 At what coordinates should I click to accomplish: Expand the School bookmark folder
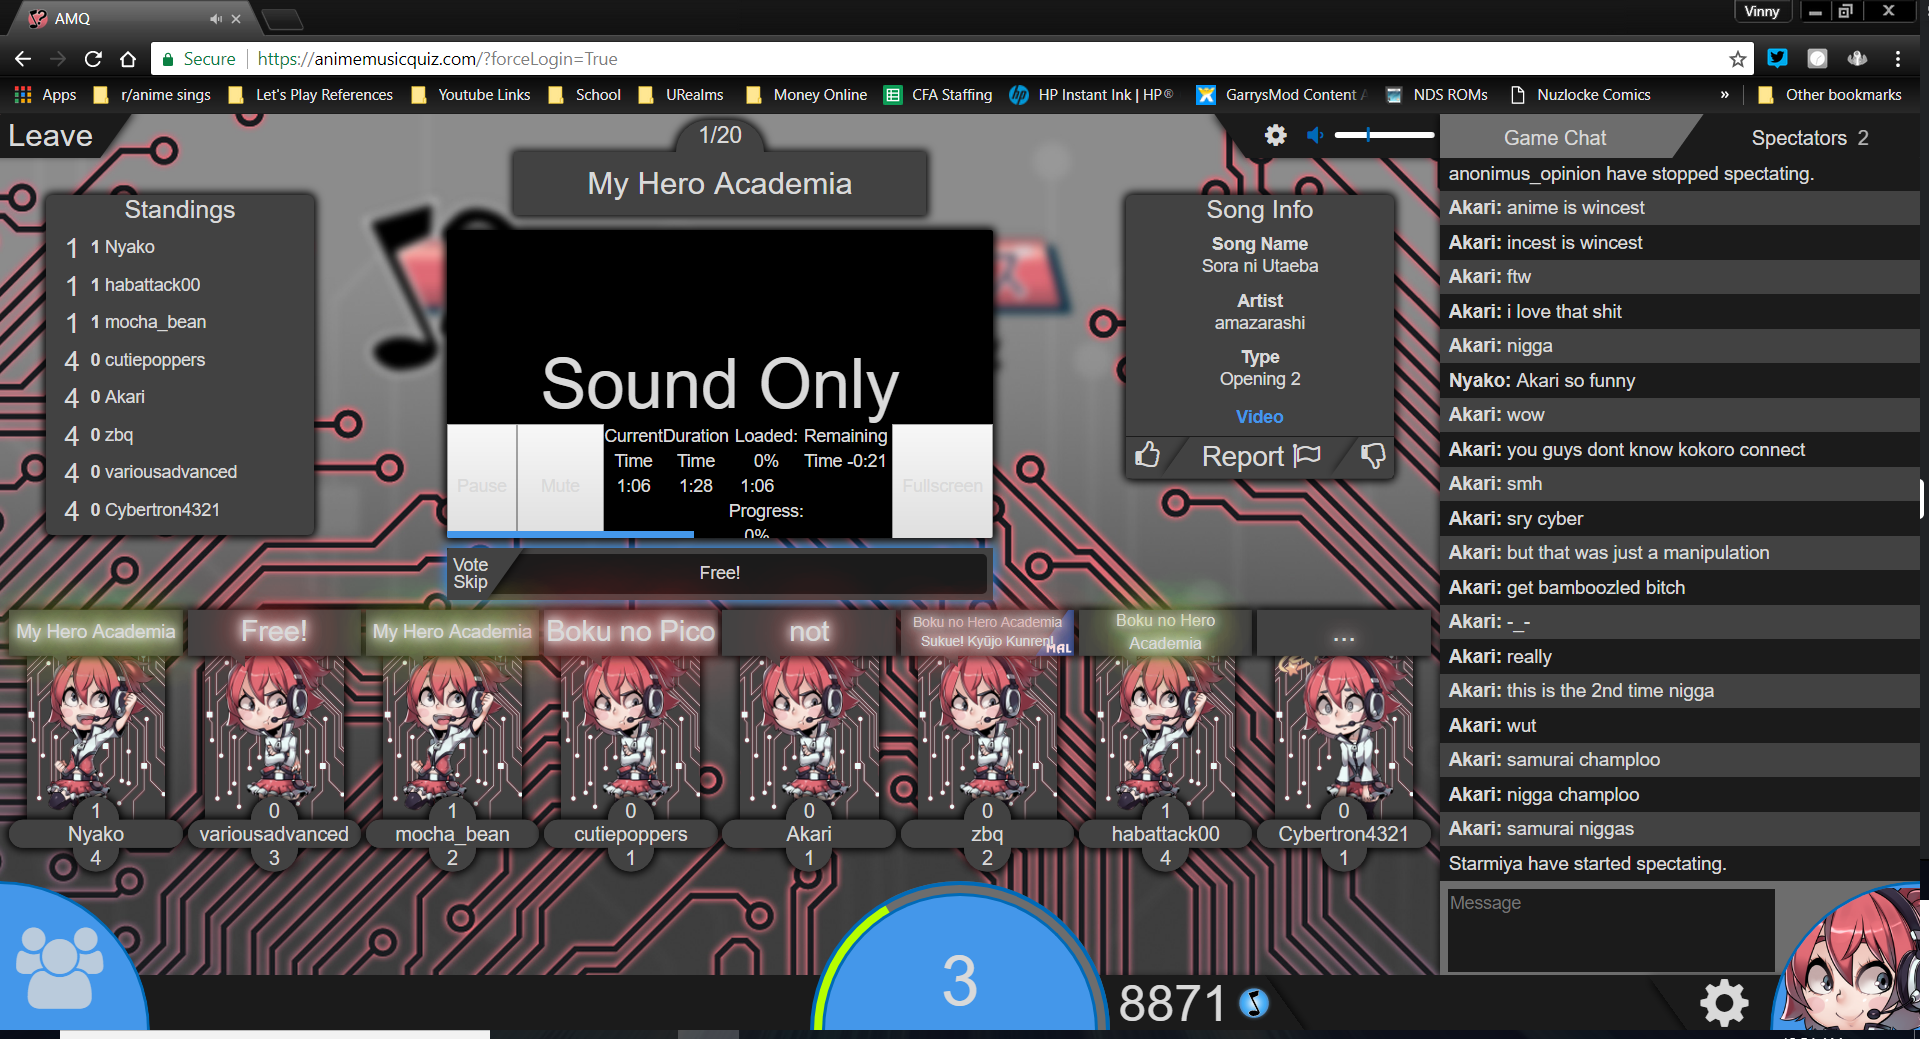coord(585,95)
